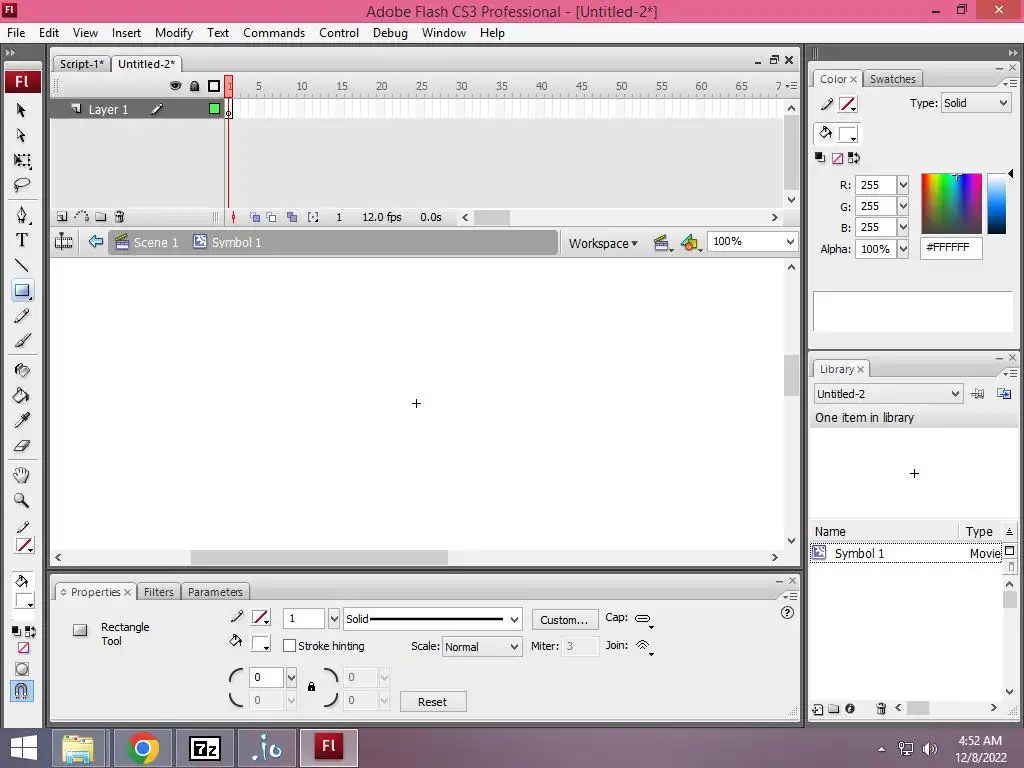Select the Eyedropper tool
Viewport: 1024px width, 768px height.
(22, 421)
